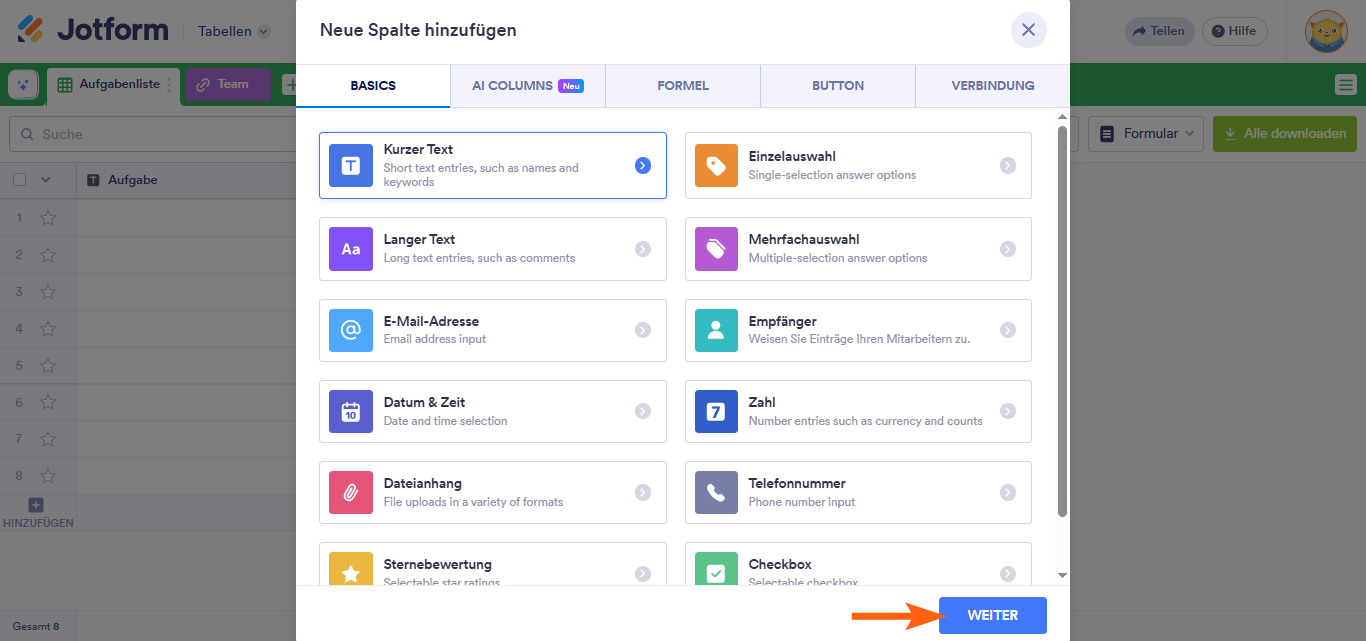This screenshot has width=1366, height=641.
Task: Click the Mehrfachauswahl option arrow
Action: (1008, 249)
